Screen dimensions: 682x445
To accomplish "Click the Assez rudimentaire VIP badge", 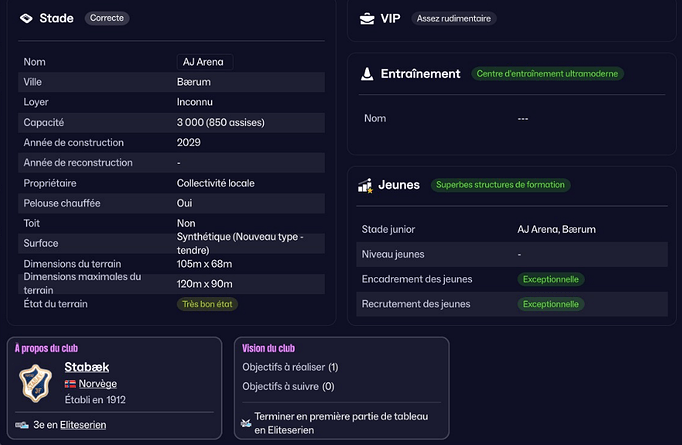I will click(453, 18).
